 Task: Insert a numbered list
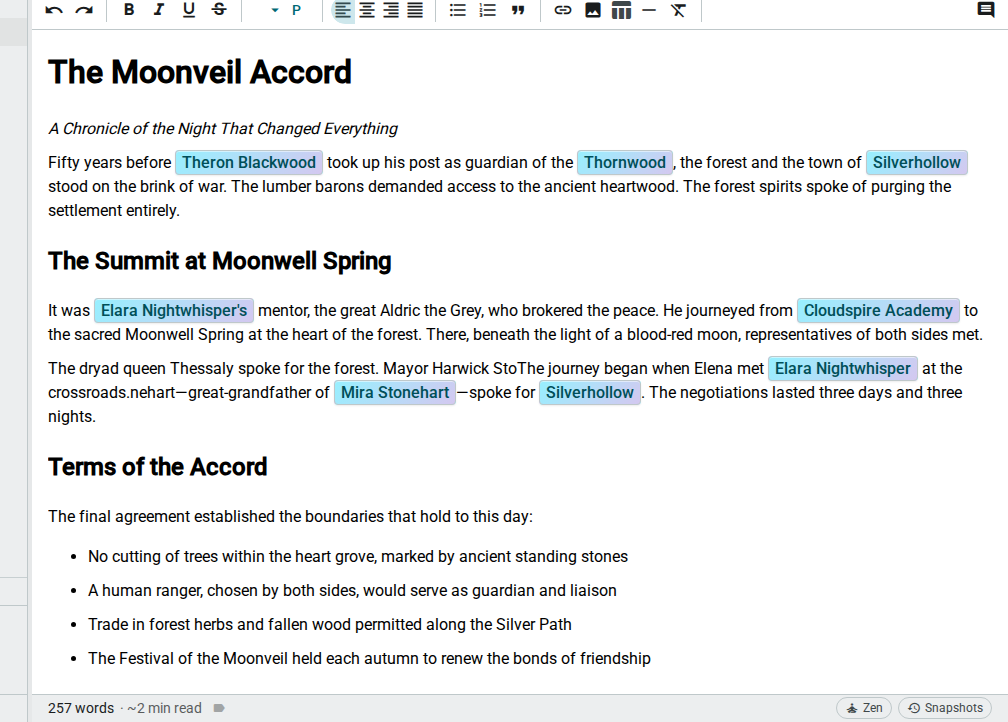[488, 10]
